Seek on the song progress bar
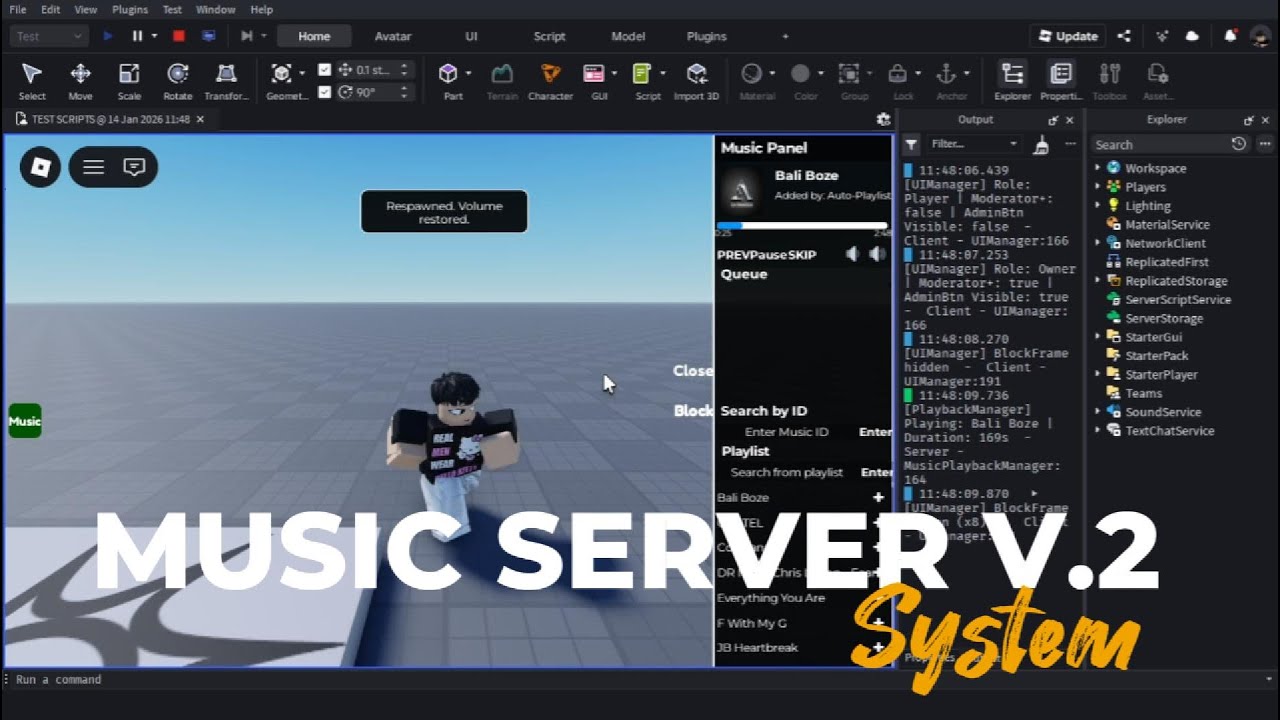Image resolution: width=1280 pixels, height=720 pixels. point(802,226)
